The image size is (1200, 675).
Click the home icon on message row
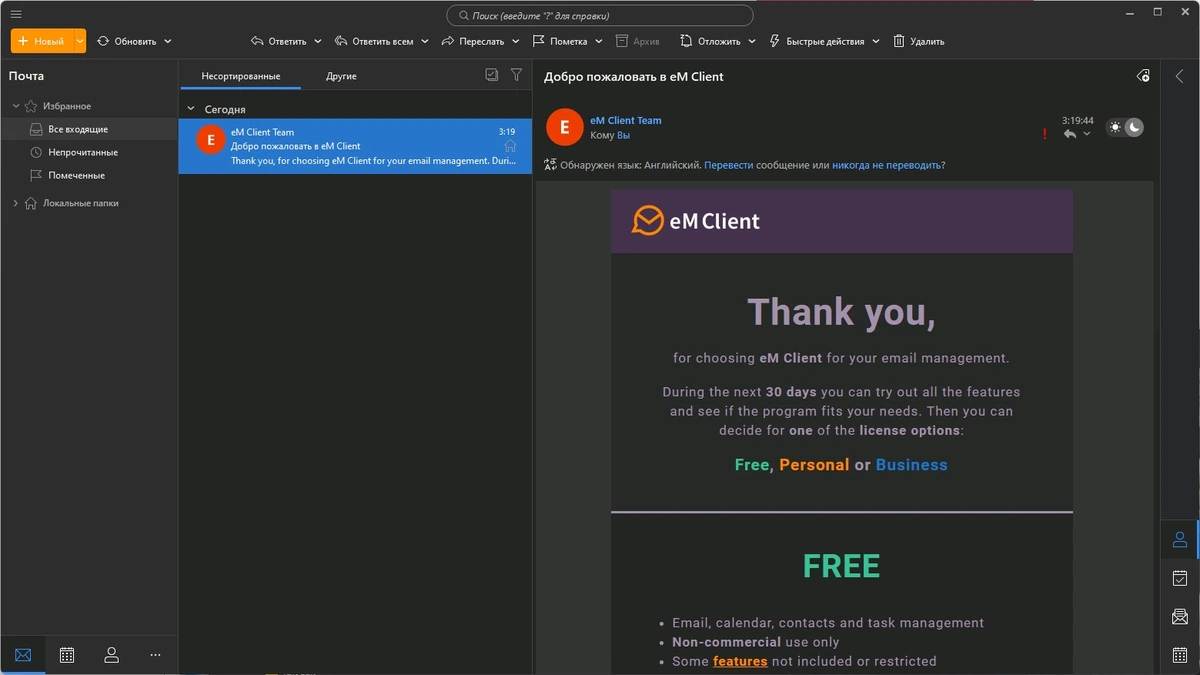coord(510,146)
